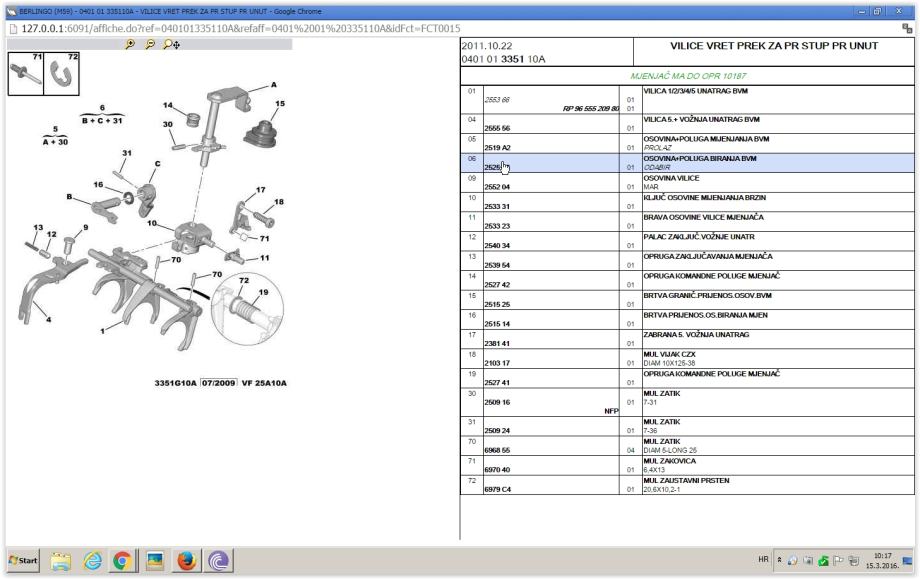Screen dimensions: 920x579
Task: Click callout number 19 on diagram
Action: click(x=263, y=292)
